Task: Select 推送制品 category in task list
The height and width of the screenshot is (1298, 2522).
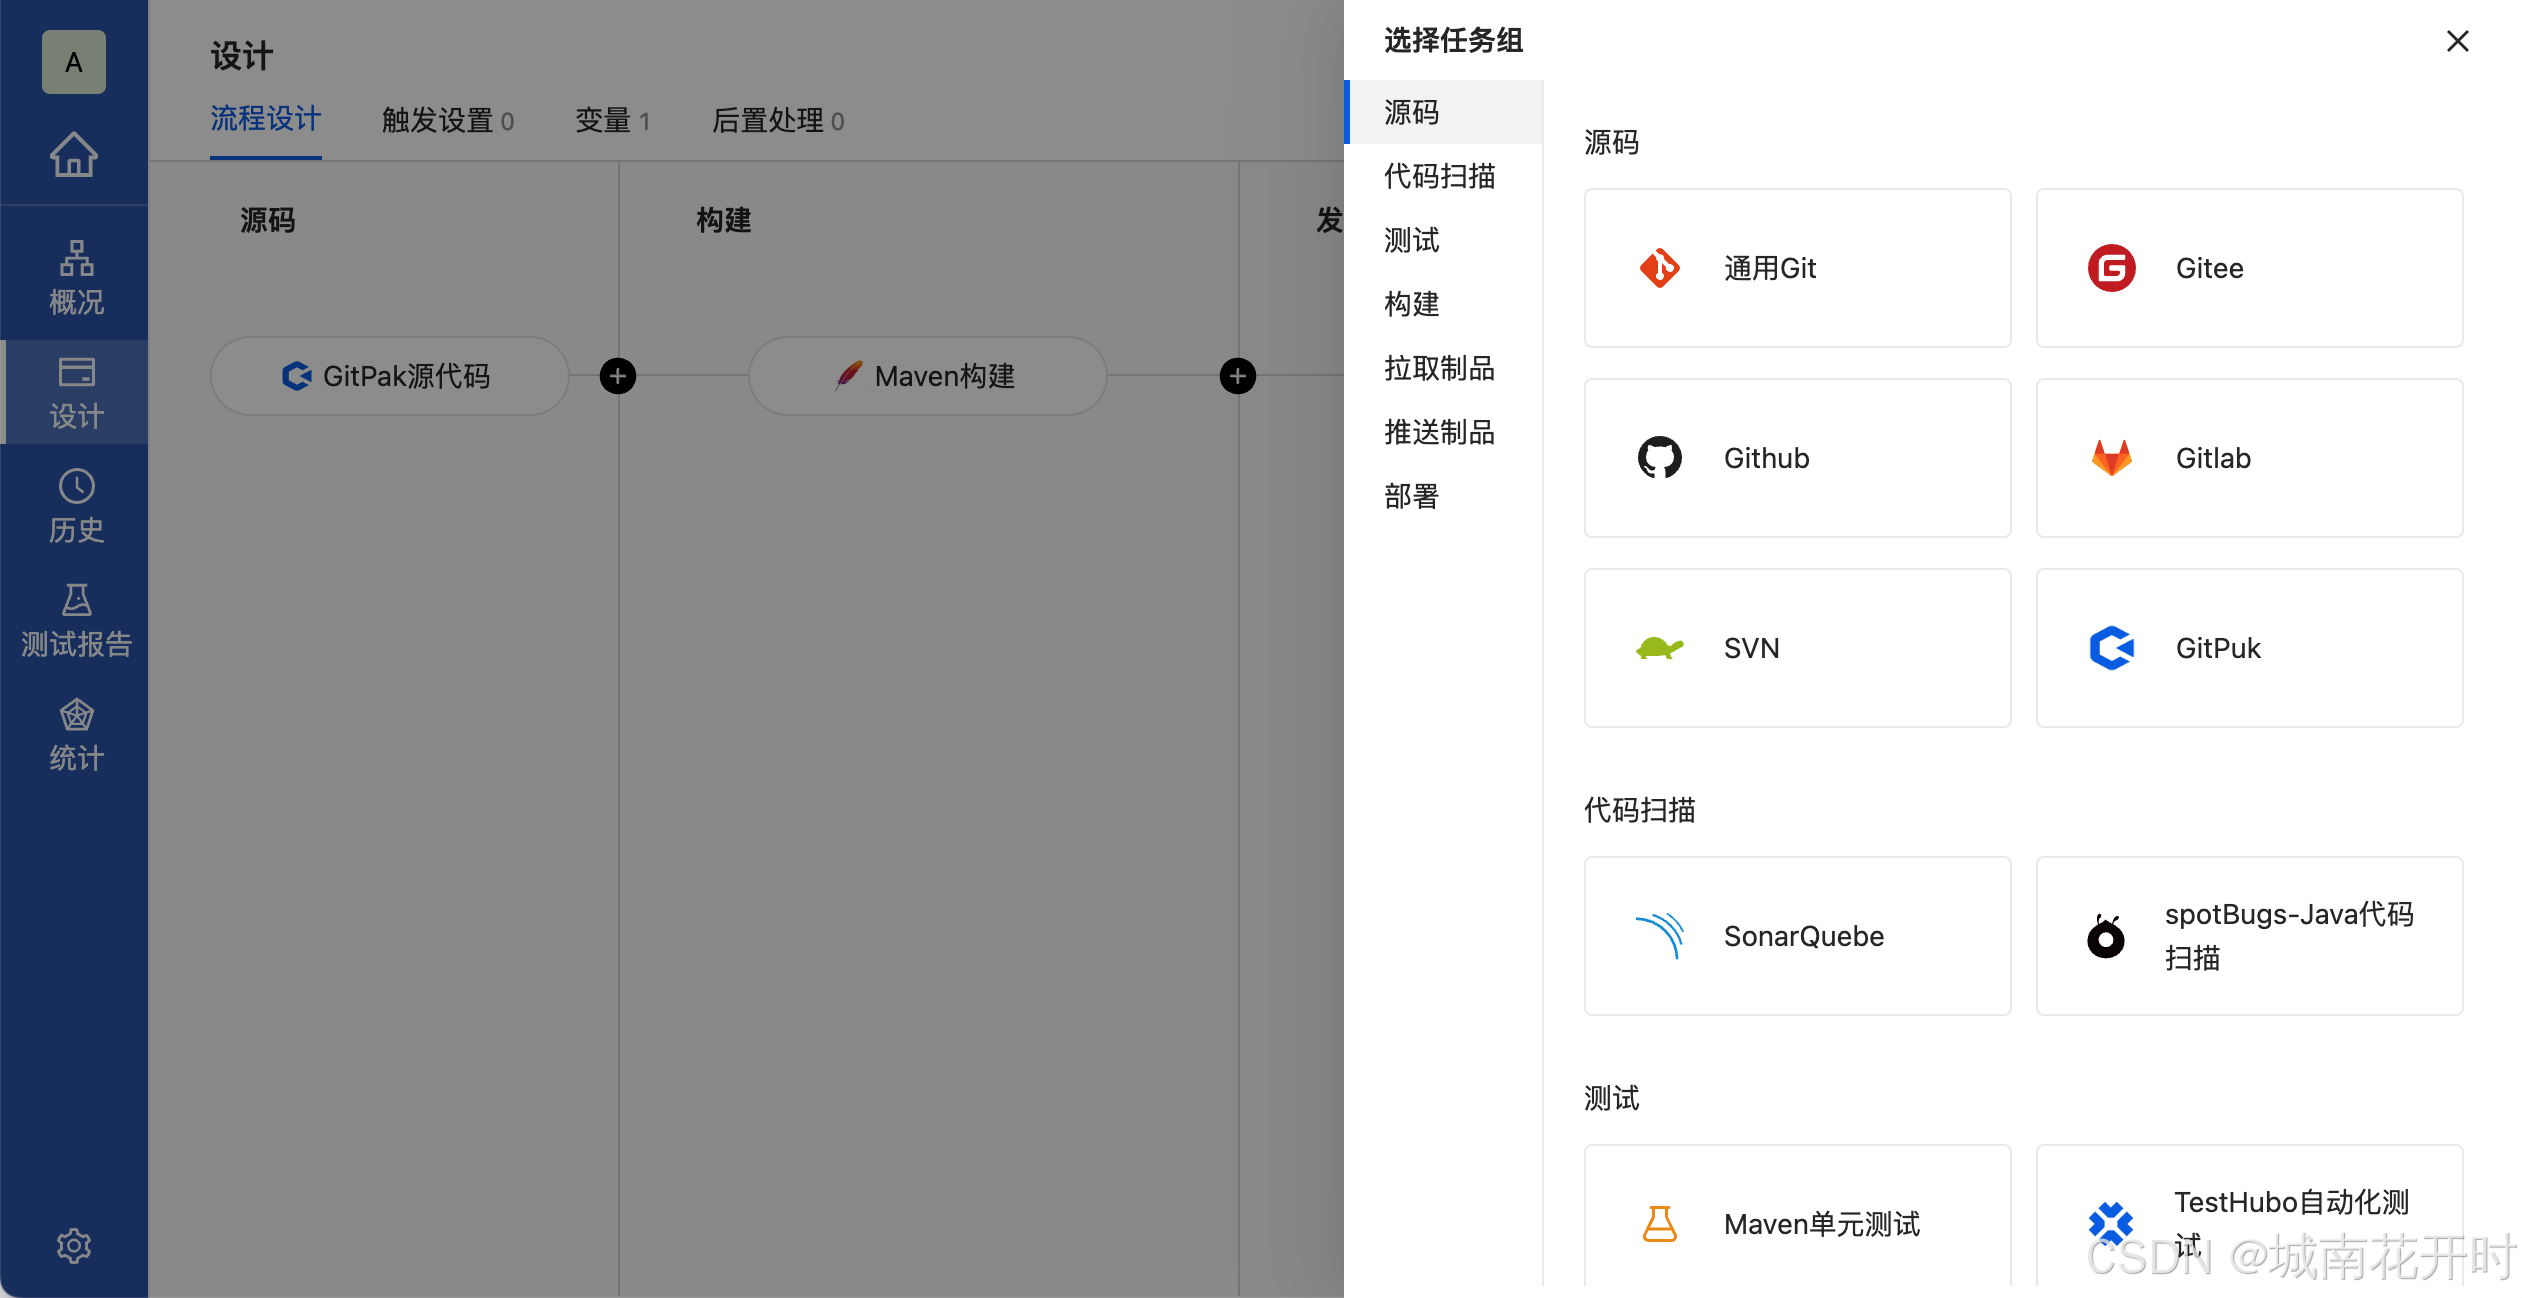Action: (x=1445, y=432)
